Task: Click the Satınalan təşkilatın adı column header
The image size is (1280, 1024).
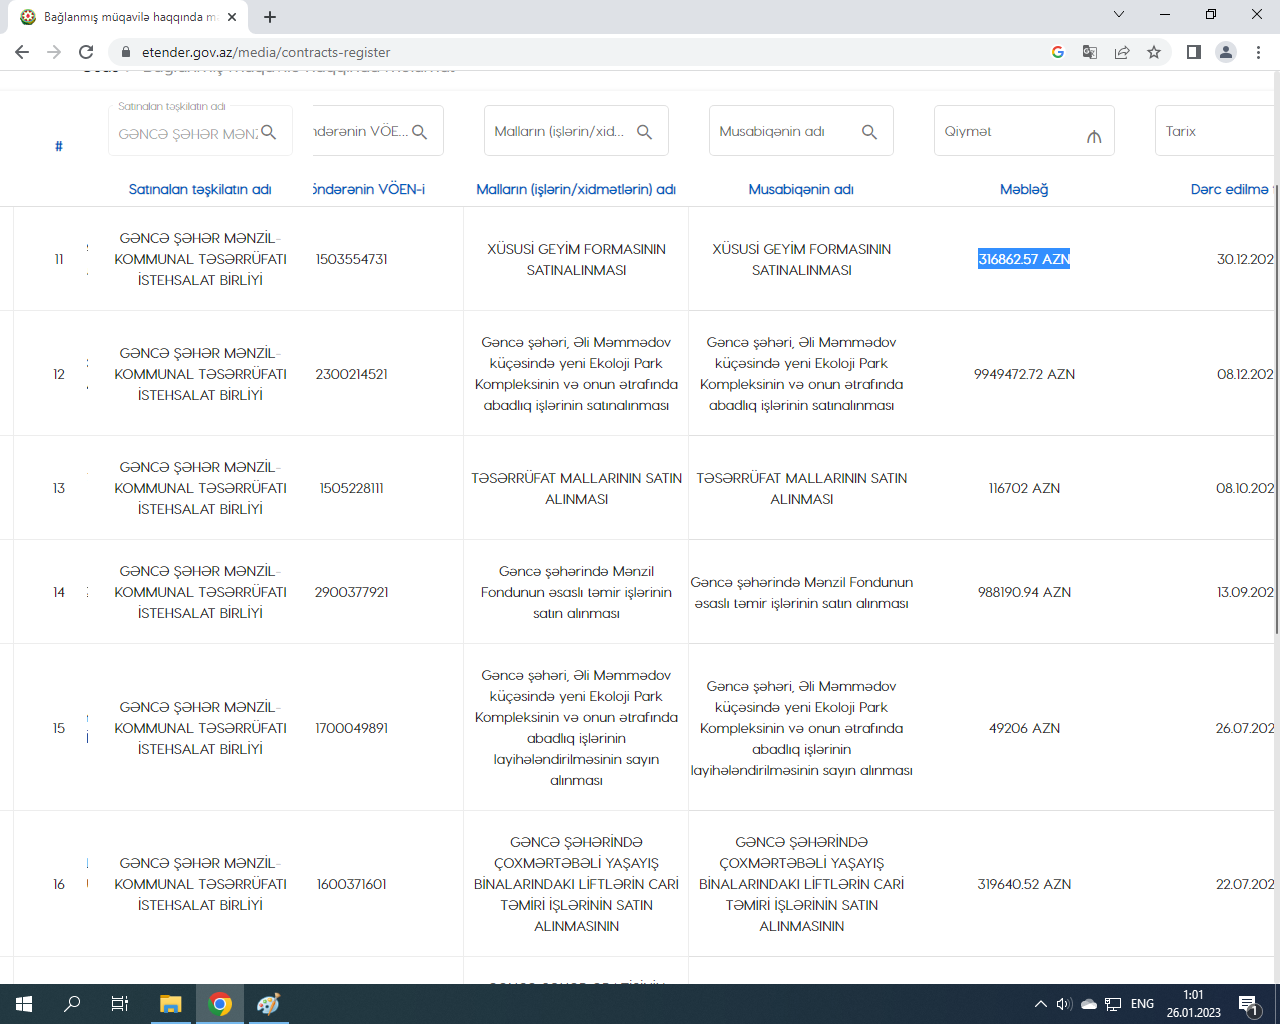Action: pyautogui.click(x=200, y=189)
